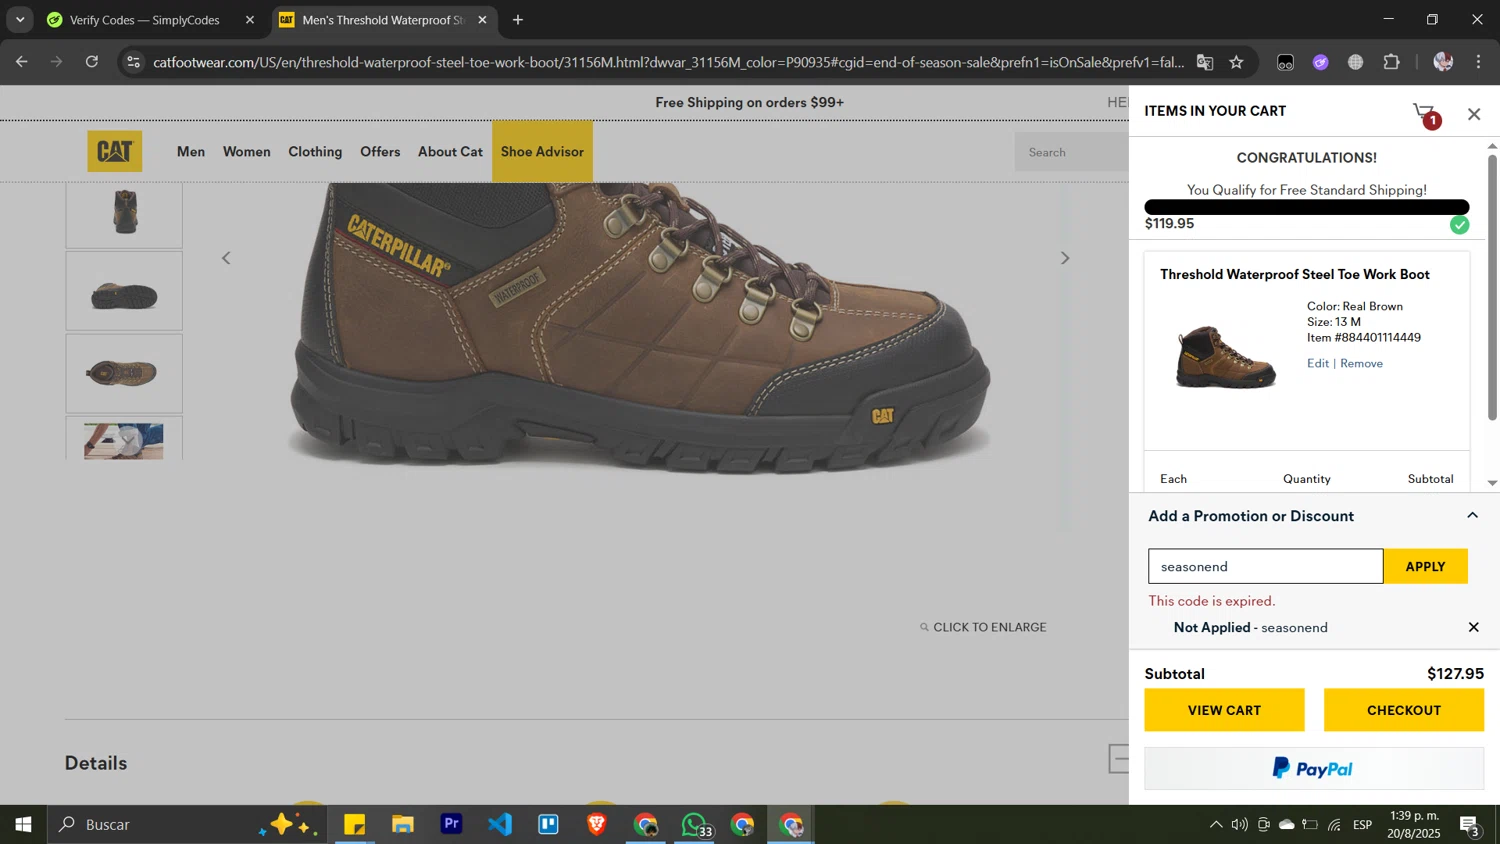Click the promo code input field
This screenshot has width=1500, height=844.
pos(1265,566)
